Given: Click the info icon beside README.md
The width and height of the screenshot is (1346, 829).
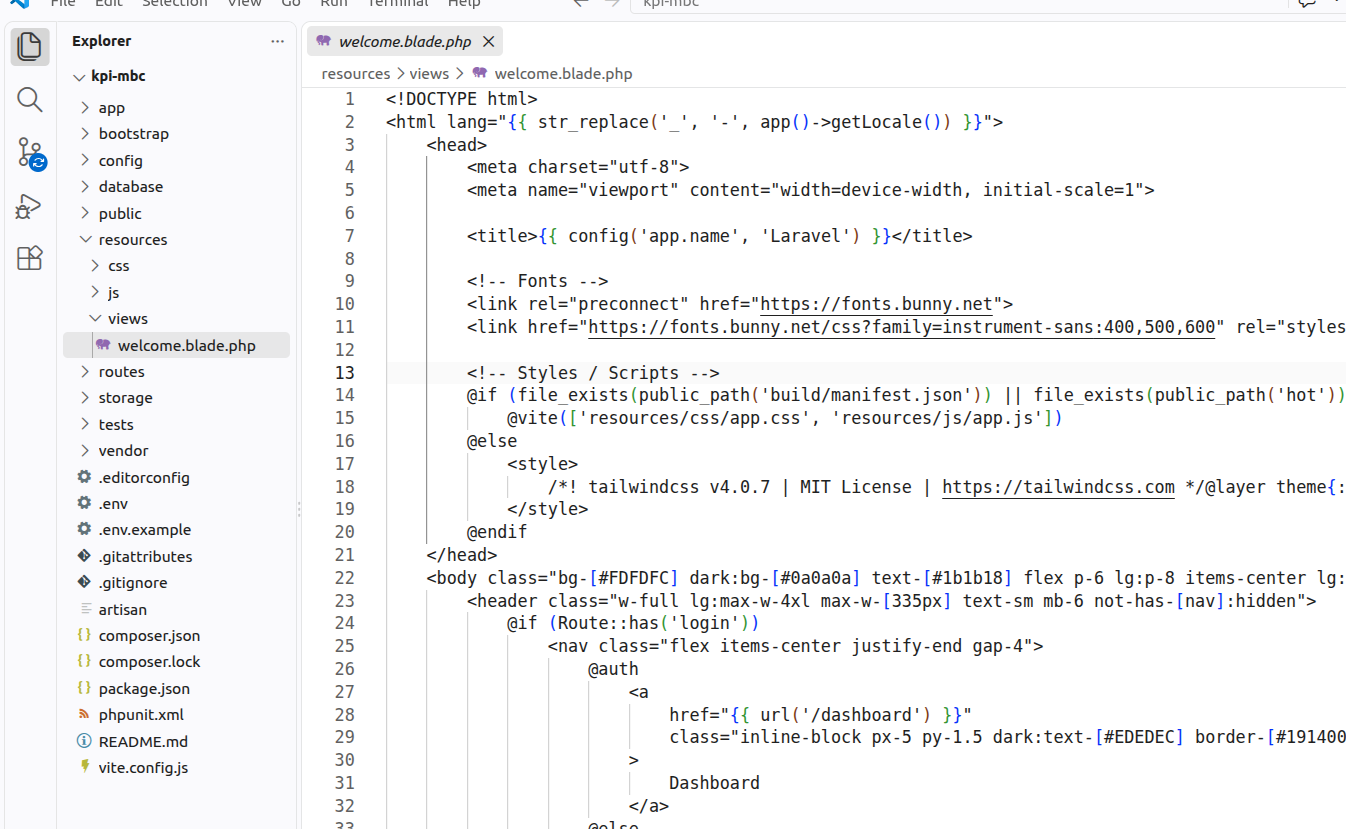Looking at the screenshot, I should 84,741.
